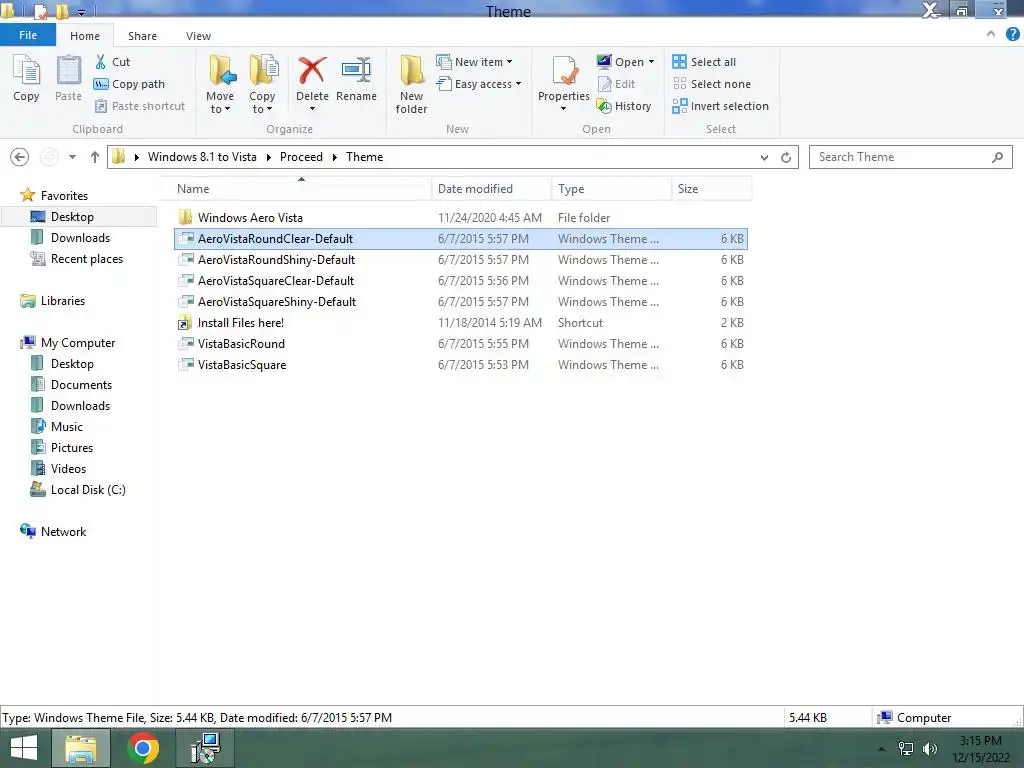Sort by the Type column header
1024x768 pixels.
click(x=611, y=189)
